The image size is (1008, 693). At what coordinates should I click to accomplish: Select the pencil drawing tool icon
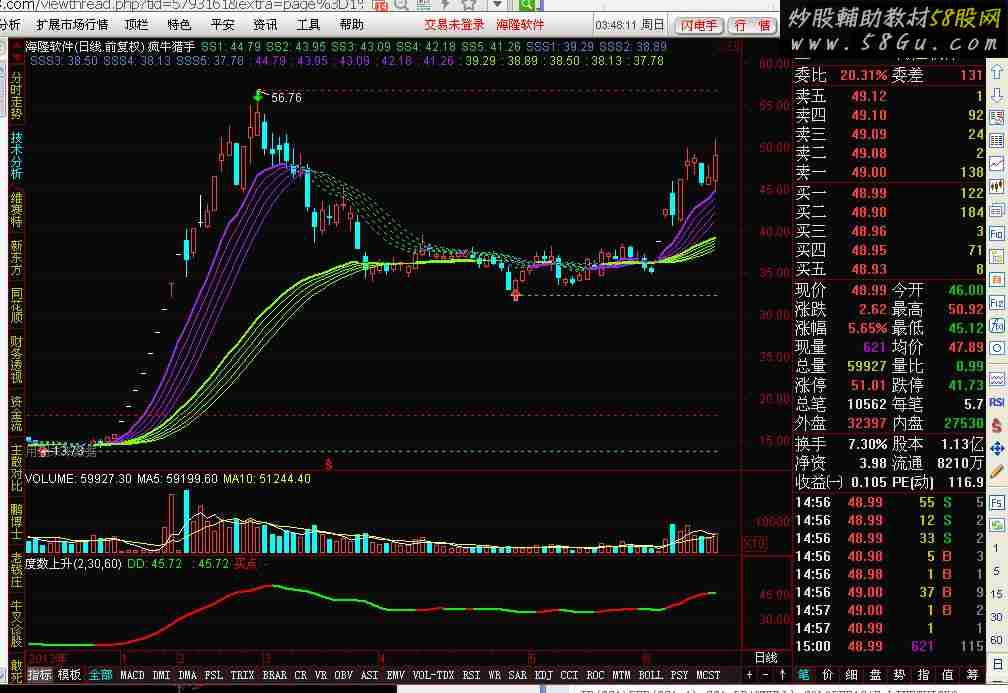point(996,471)
